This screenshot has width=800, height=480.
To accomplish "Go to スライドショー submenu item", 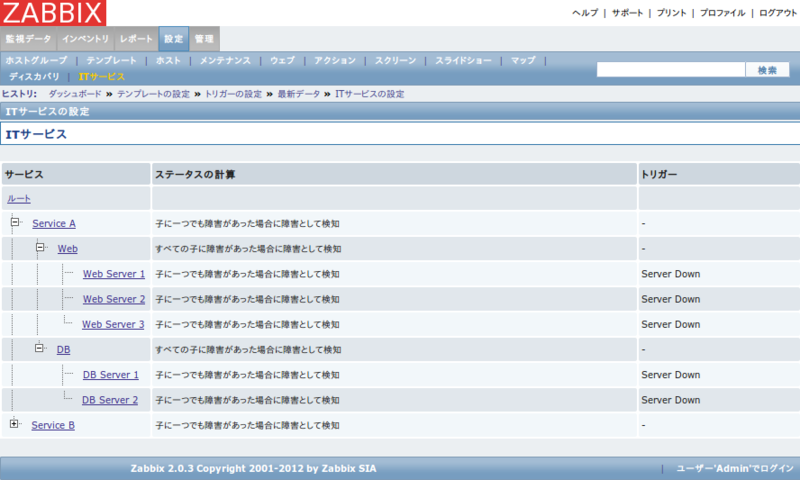I will click(x=463, y=60).
